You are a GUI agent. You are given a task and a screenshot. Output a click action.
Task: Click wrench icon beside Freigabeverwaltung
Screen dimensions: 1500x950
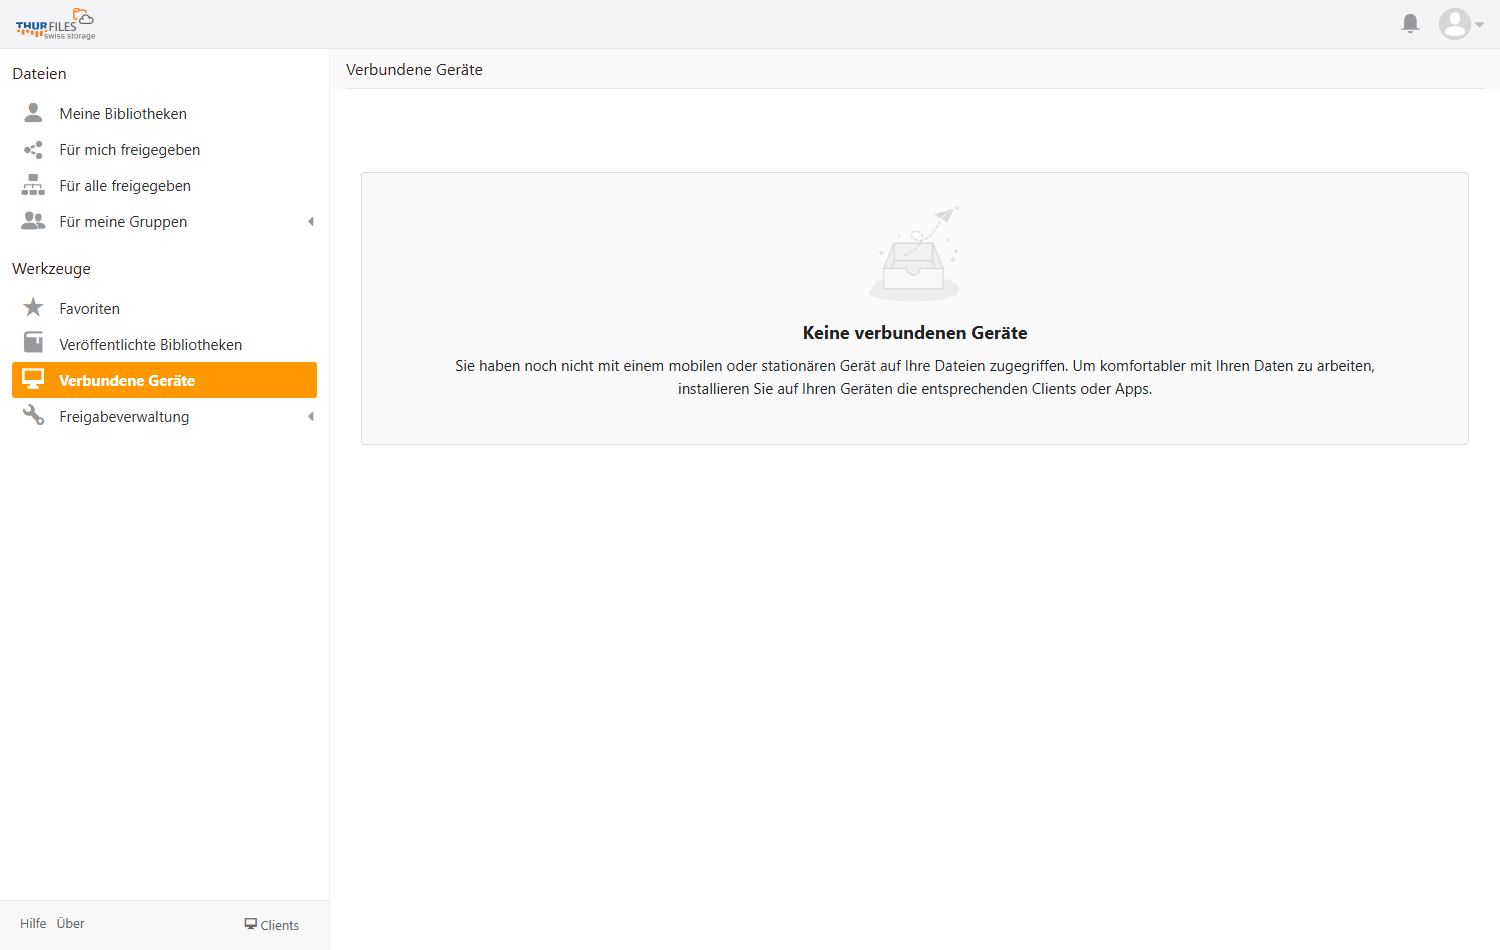[33, 415]
